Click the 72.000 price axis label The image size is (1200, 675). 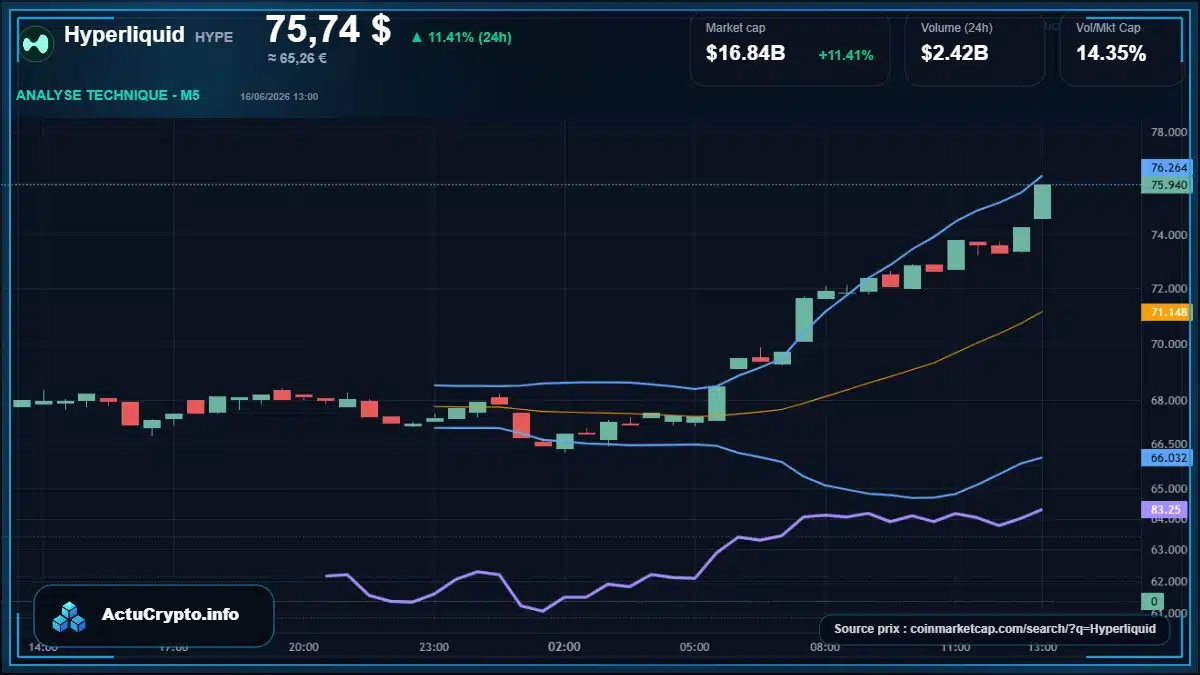pos(1168,289)
